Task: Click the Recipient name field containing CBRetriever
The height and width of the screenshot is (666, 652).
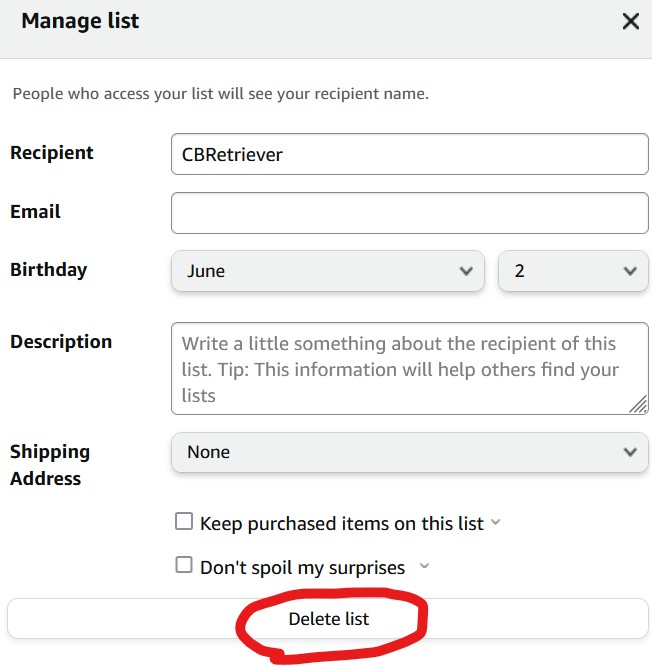Action: click(409, 154)
